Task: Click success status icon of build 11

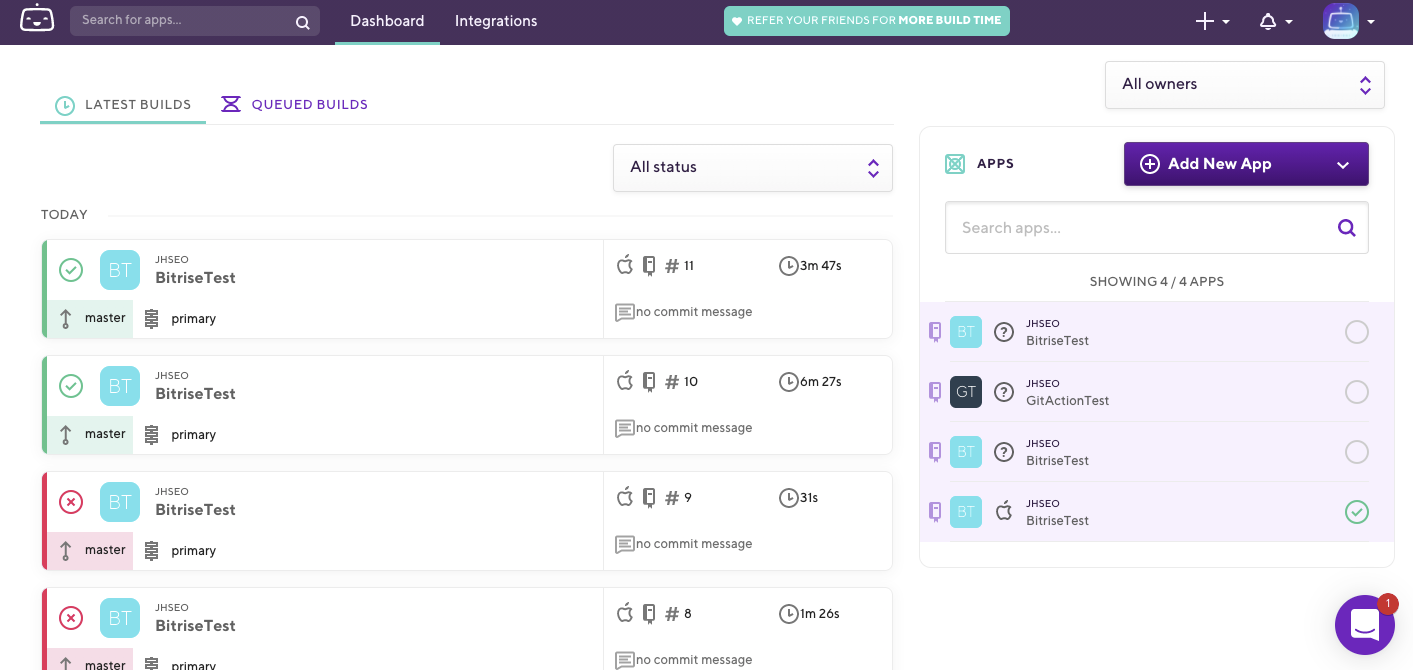Action: coord(71,270)
